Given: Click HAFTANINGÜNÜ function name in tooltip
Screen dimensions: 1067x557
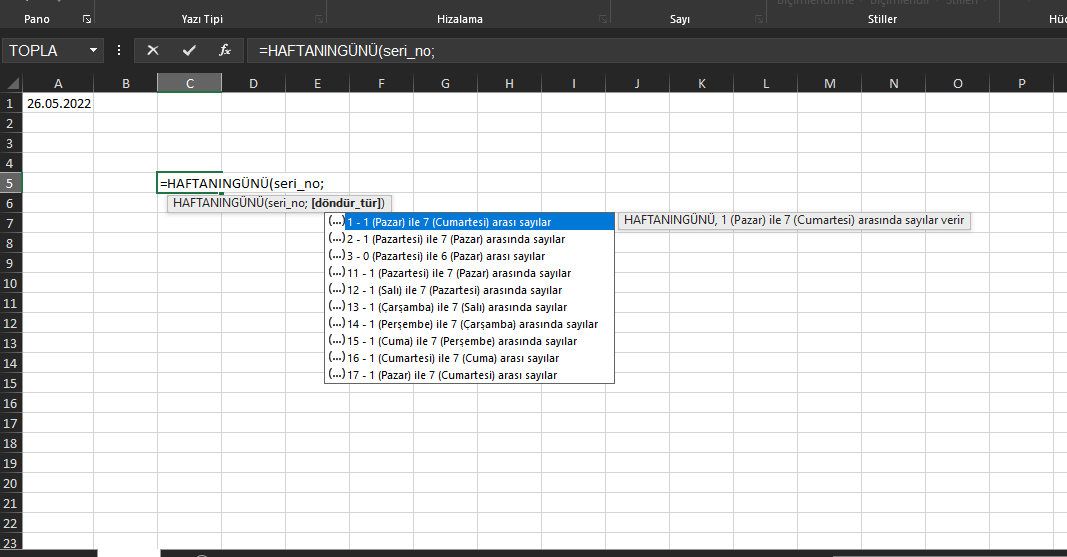Looking at the screenshot, I should (218, 203).
